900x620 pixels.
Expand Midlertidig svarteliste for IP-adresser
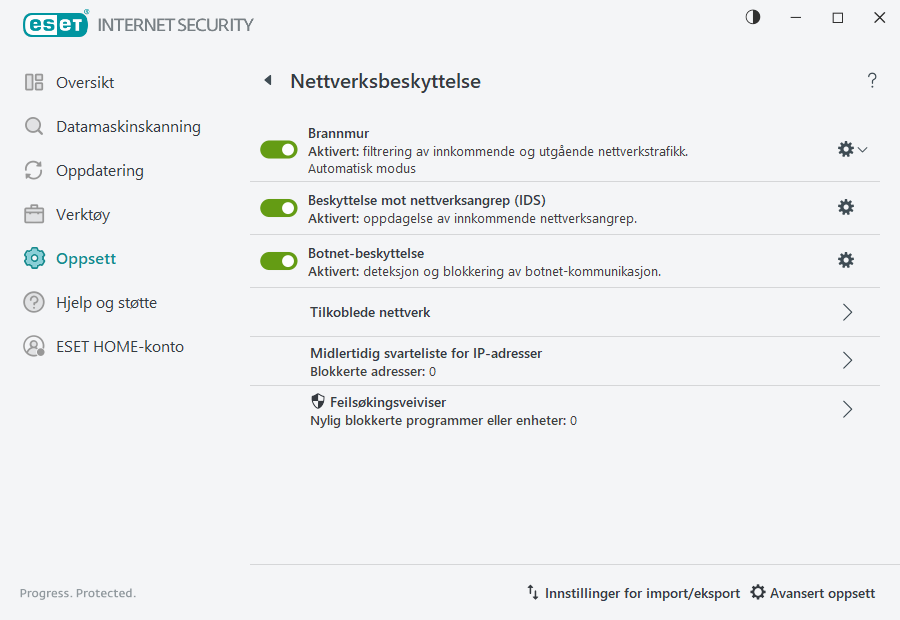click(847, 361)
